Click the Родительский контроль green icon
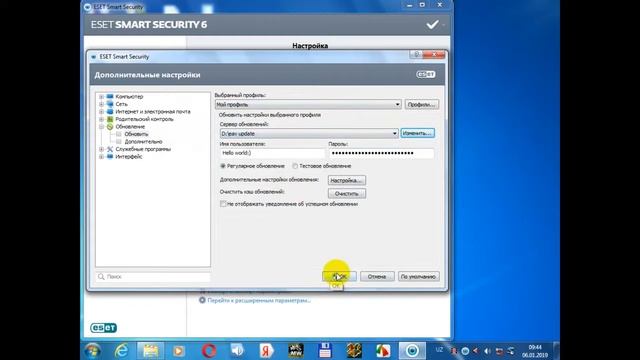640x360 pixels. pos(110,119)
